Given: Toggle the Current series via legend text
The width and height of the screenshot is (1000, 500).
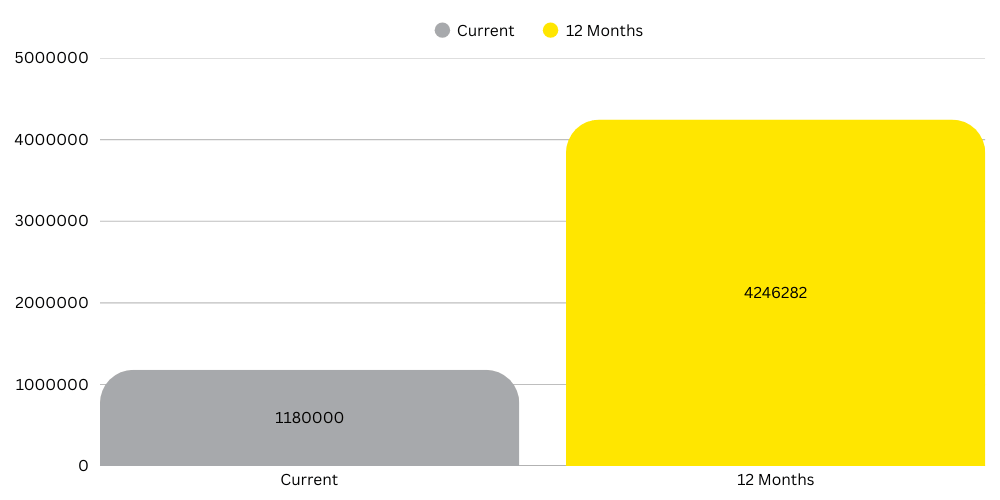Looking at the screenshot, I should 485,31.
